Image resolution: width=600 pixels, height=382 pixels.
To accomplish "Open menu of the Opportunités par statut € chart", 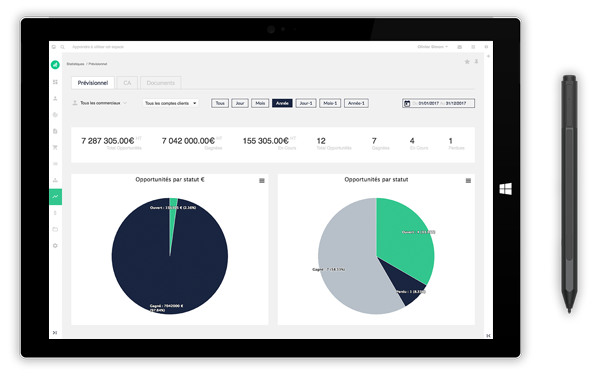I will [x=262, y=181].
